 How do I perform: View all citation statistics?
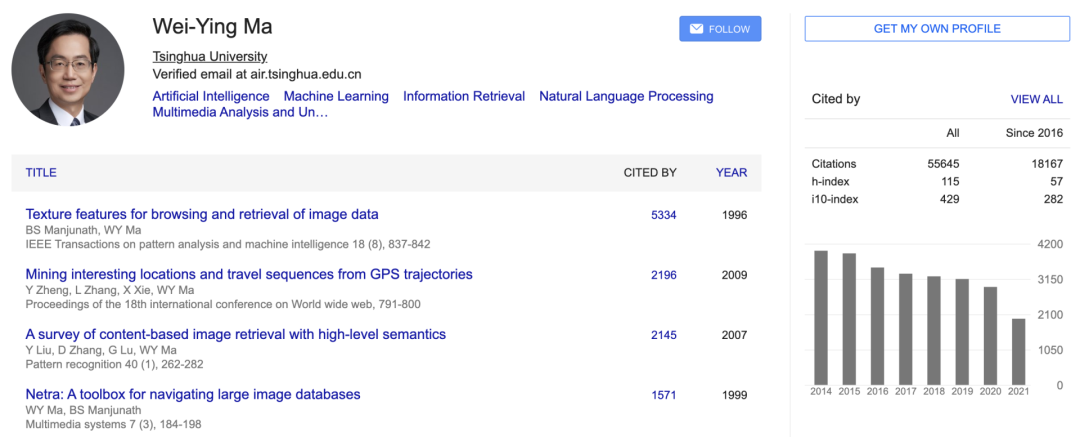pos(1036,99)
